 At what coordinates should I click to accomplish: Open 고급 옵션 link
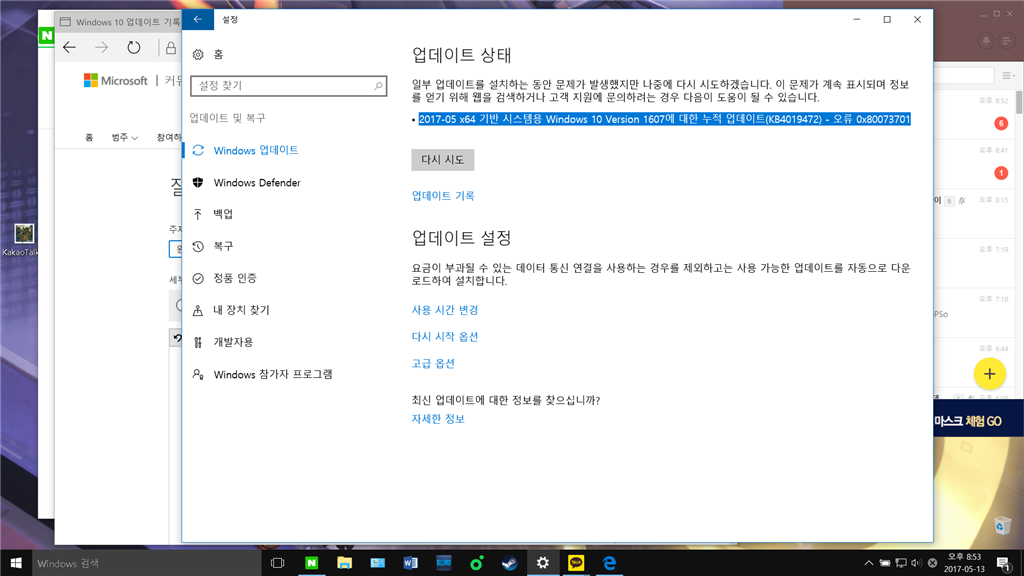coord(433,364)
